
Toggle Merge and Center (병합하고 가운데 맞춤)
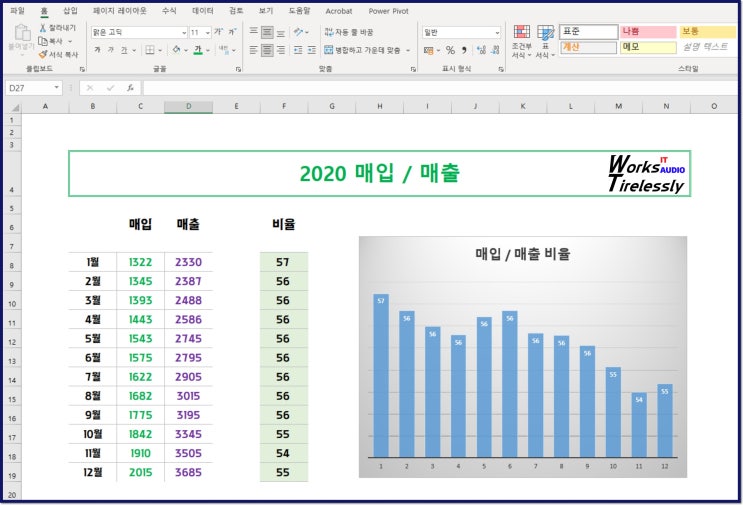[x=362, y=50]
